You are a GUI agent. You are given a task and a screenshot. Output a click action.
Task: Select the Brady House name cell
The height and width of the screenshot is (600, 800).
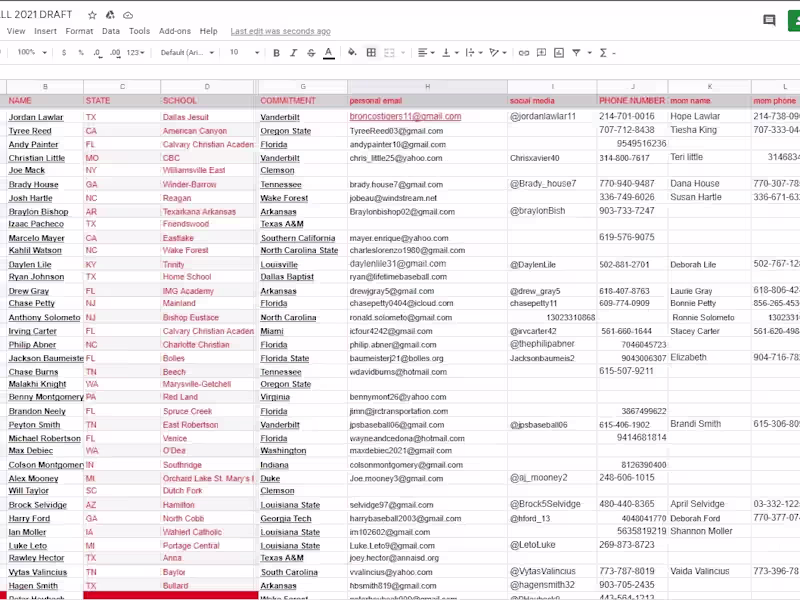click(45, 184)
